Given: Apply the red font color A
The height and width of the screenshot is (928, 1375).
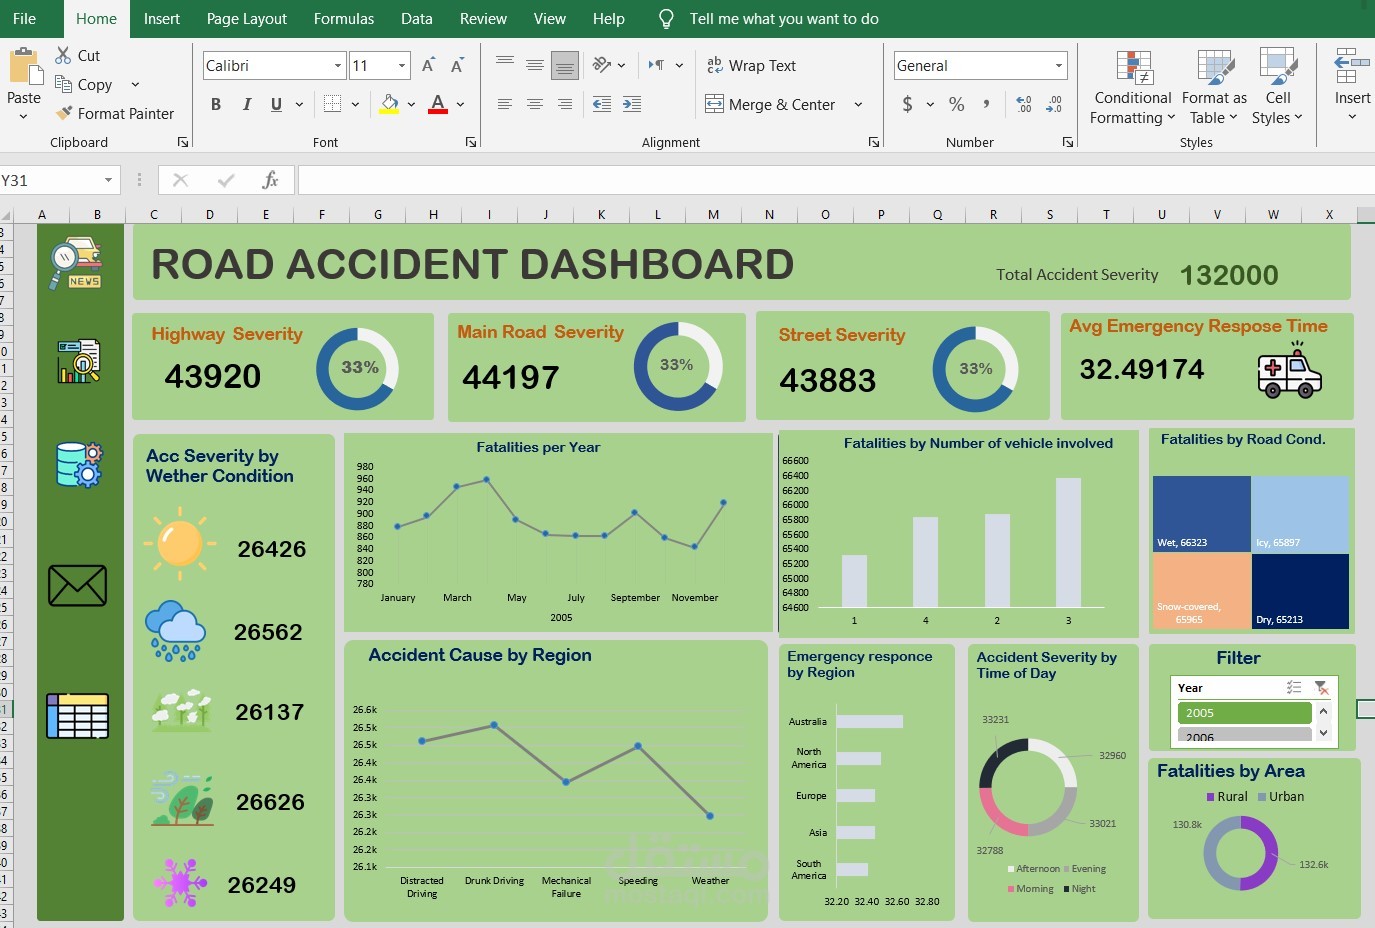Looking at the screenshot, I should [437, 104].
